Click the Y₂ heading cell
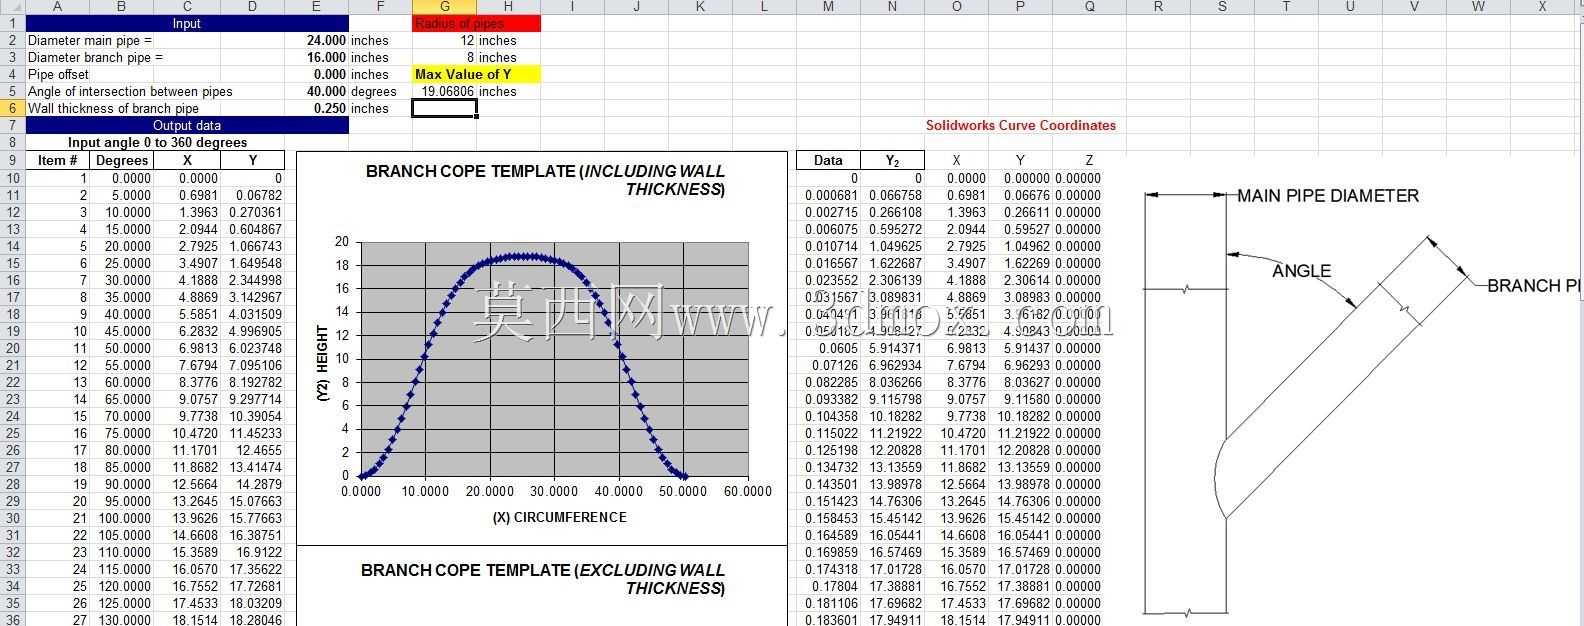Screen dimensions: 1584x626 tap(892, 160)
